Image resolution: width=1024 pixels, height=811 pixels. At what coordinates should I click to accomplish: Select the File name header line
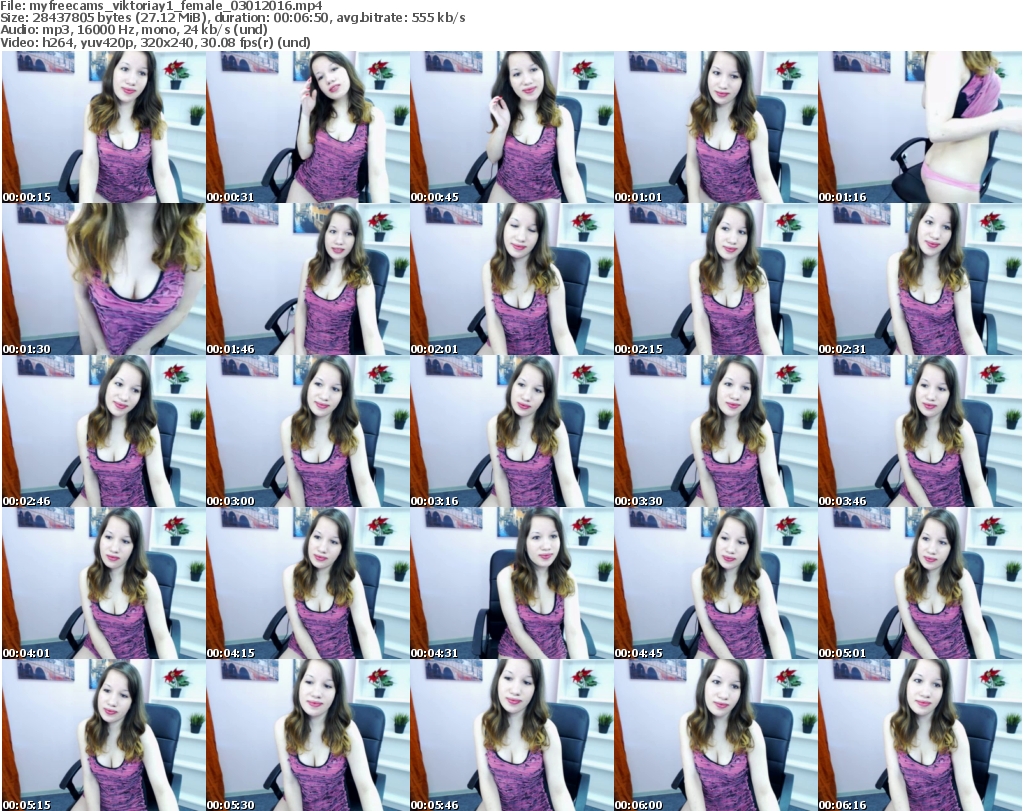tap(161, 6)
